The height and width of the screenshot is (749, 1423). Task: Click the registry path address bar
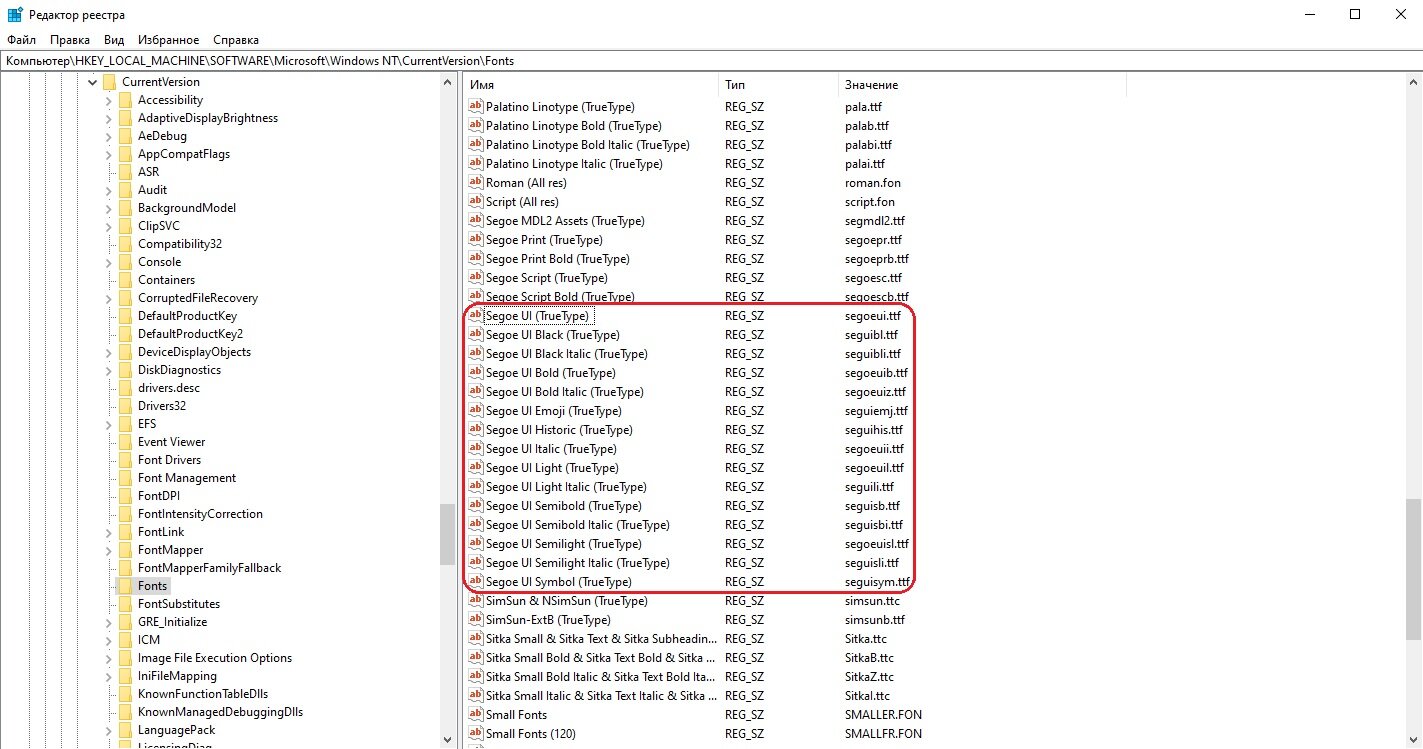(711, 61)
